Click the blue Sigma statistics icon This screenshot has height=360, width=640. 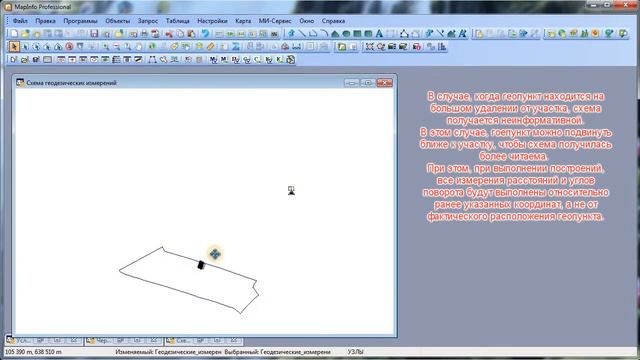coord(236,47)
